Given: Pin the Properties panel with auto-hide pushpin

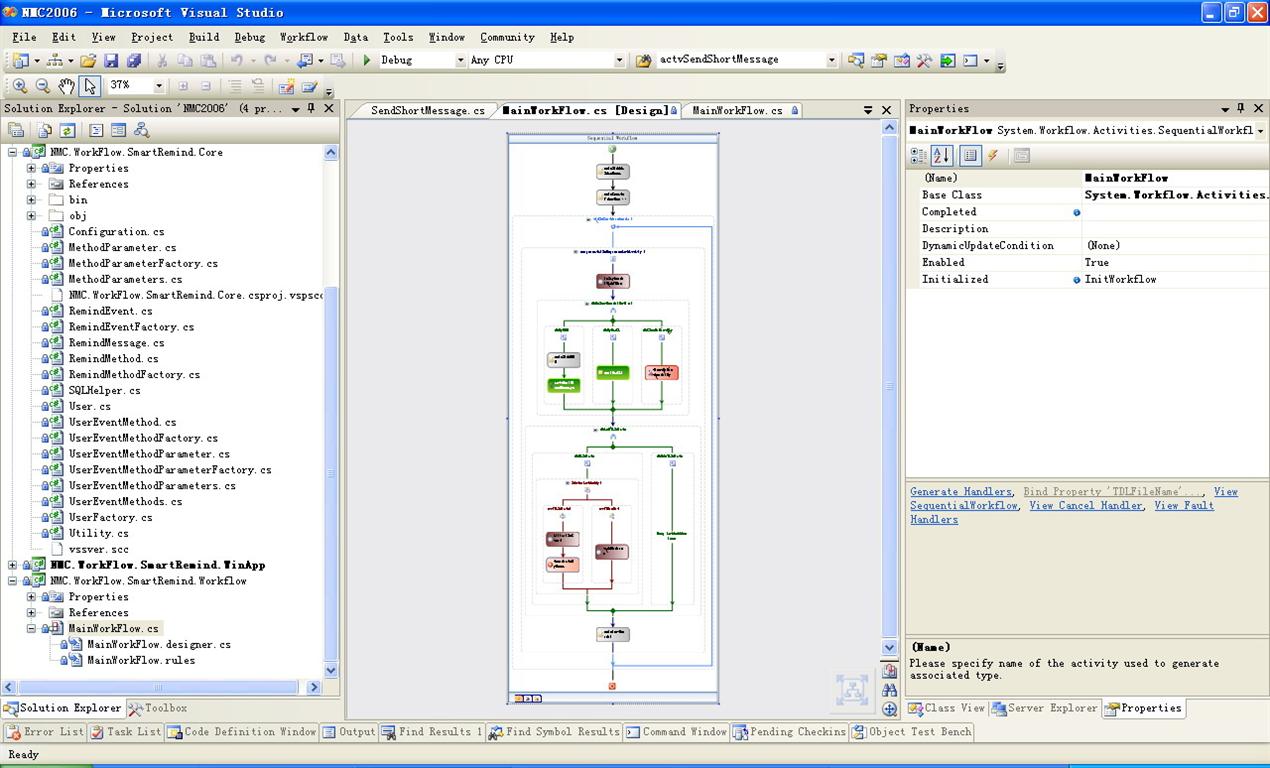Looking at the screenshot, I should click(1241, 108).
